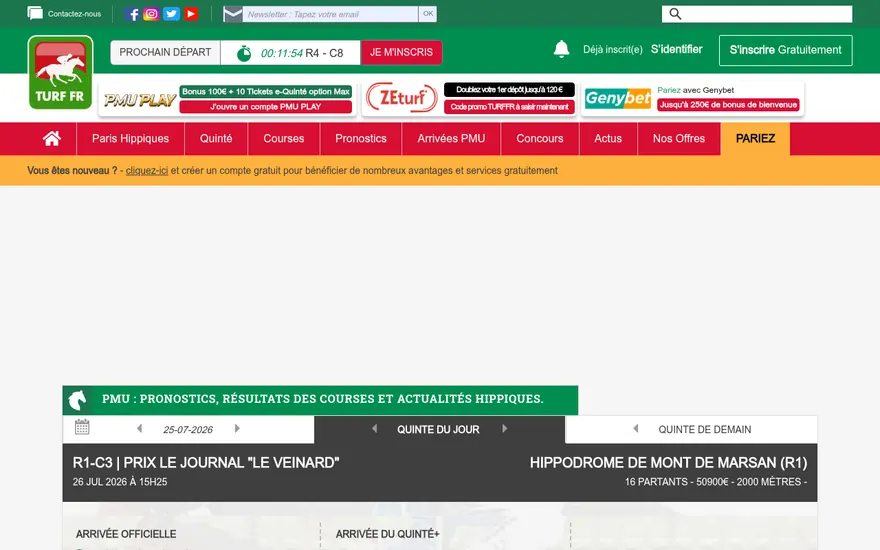The image size is (880, 550).
Task: Open Pronostics menu item
Action: (361, 139)
